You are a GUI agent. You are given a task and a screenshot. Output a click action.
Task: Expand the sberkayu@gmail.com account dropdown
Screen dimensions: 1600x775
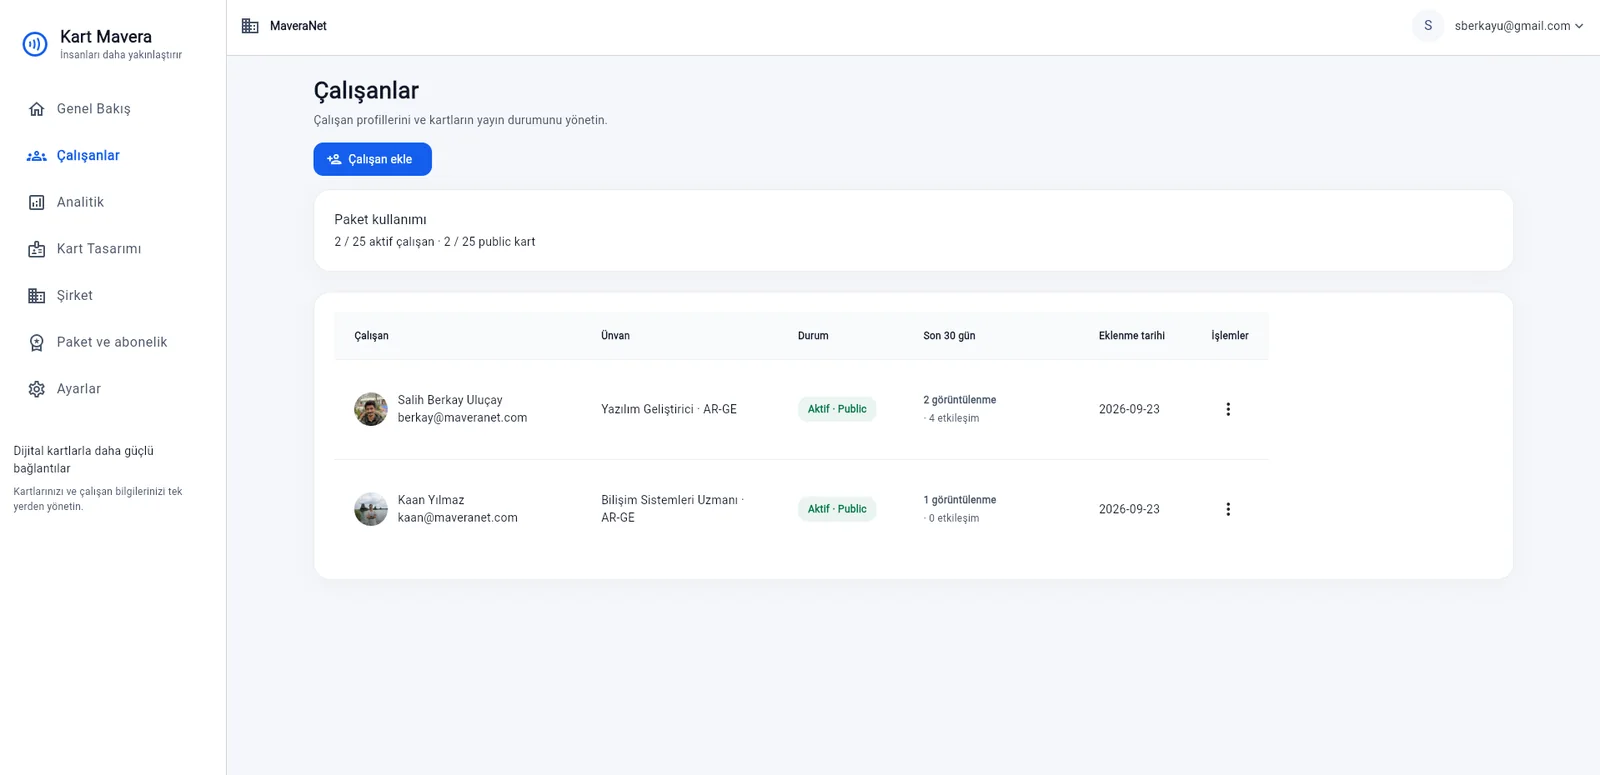point(1519,26)
